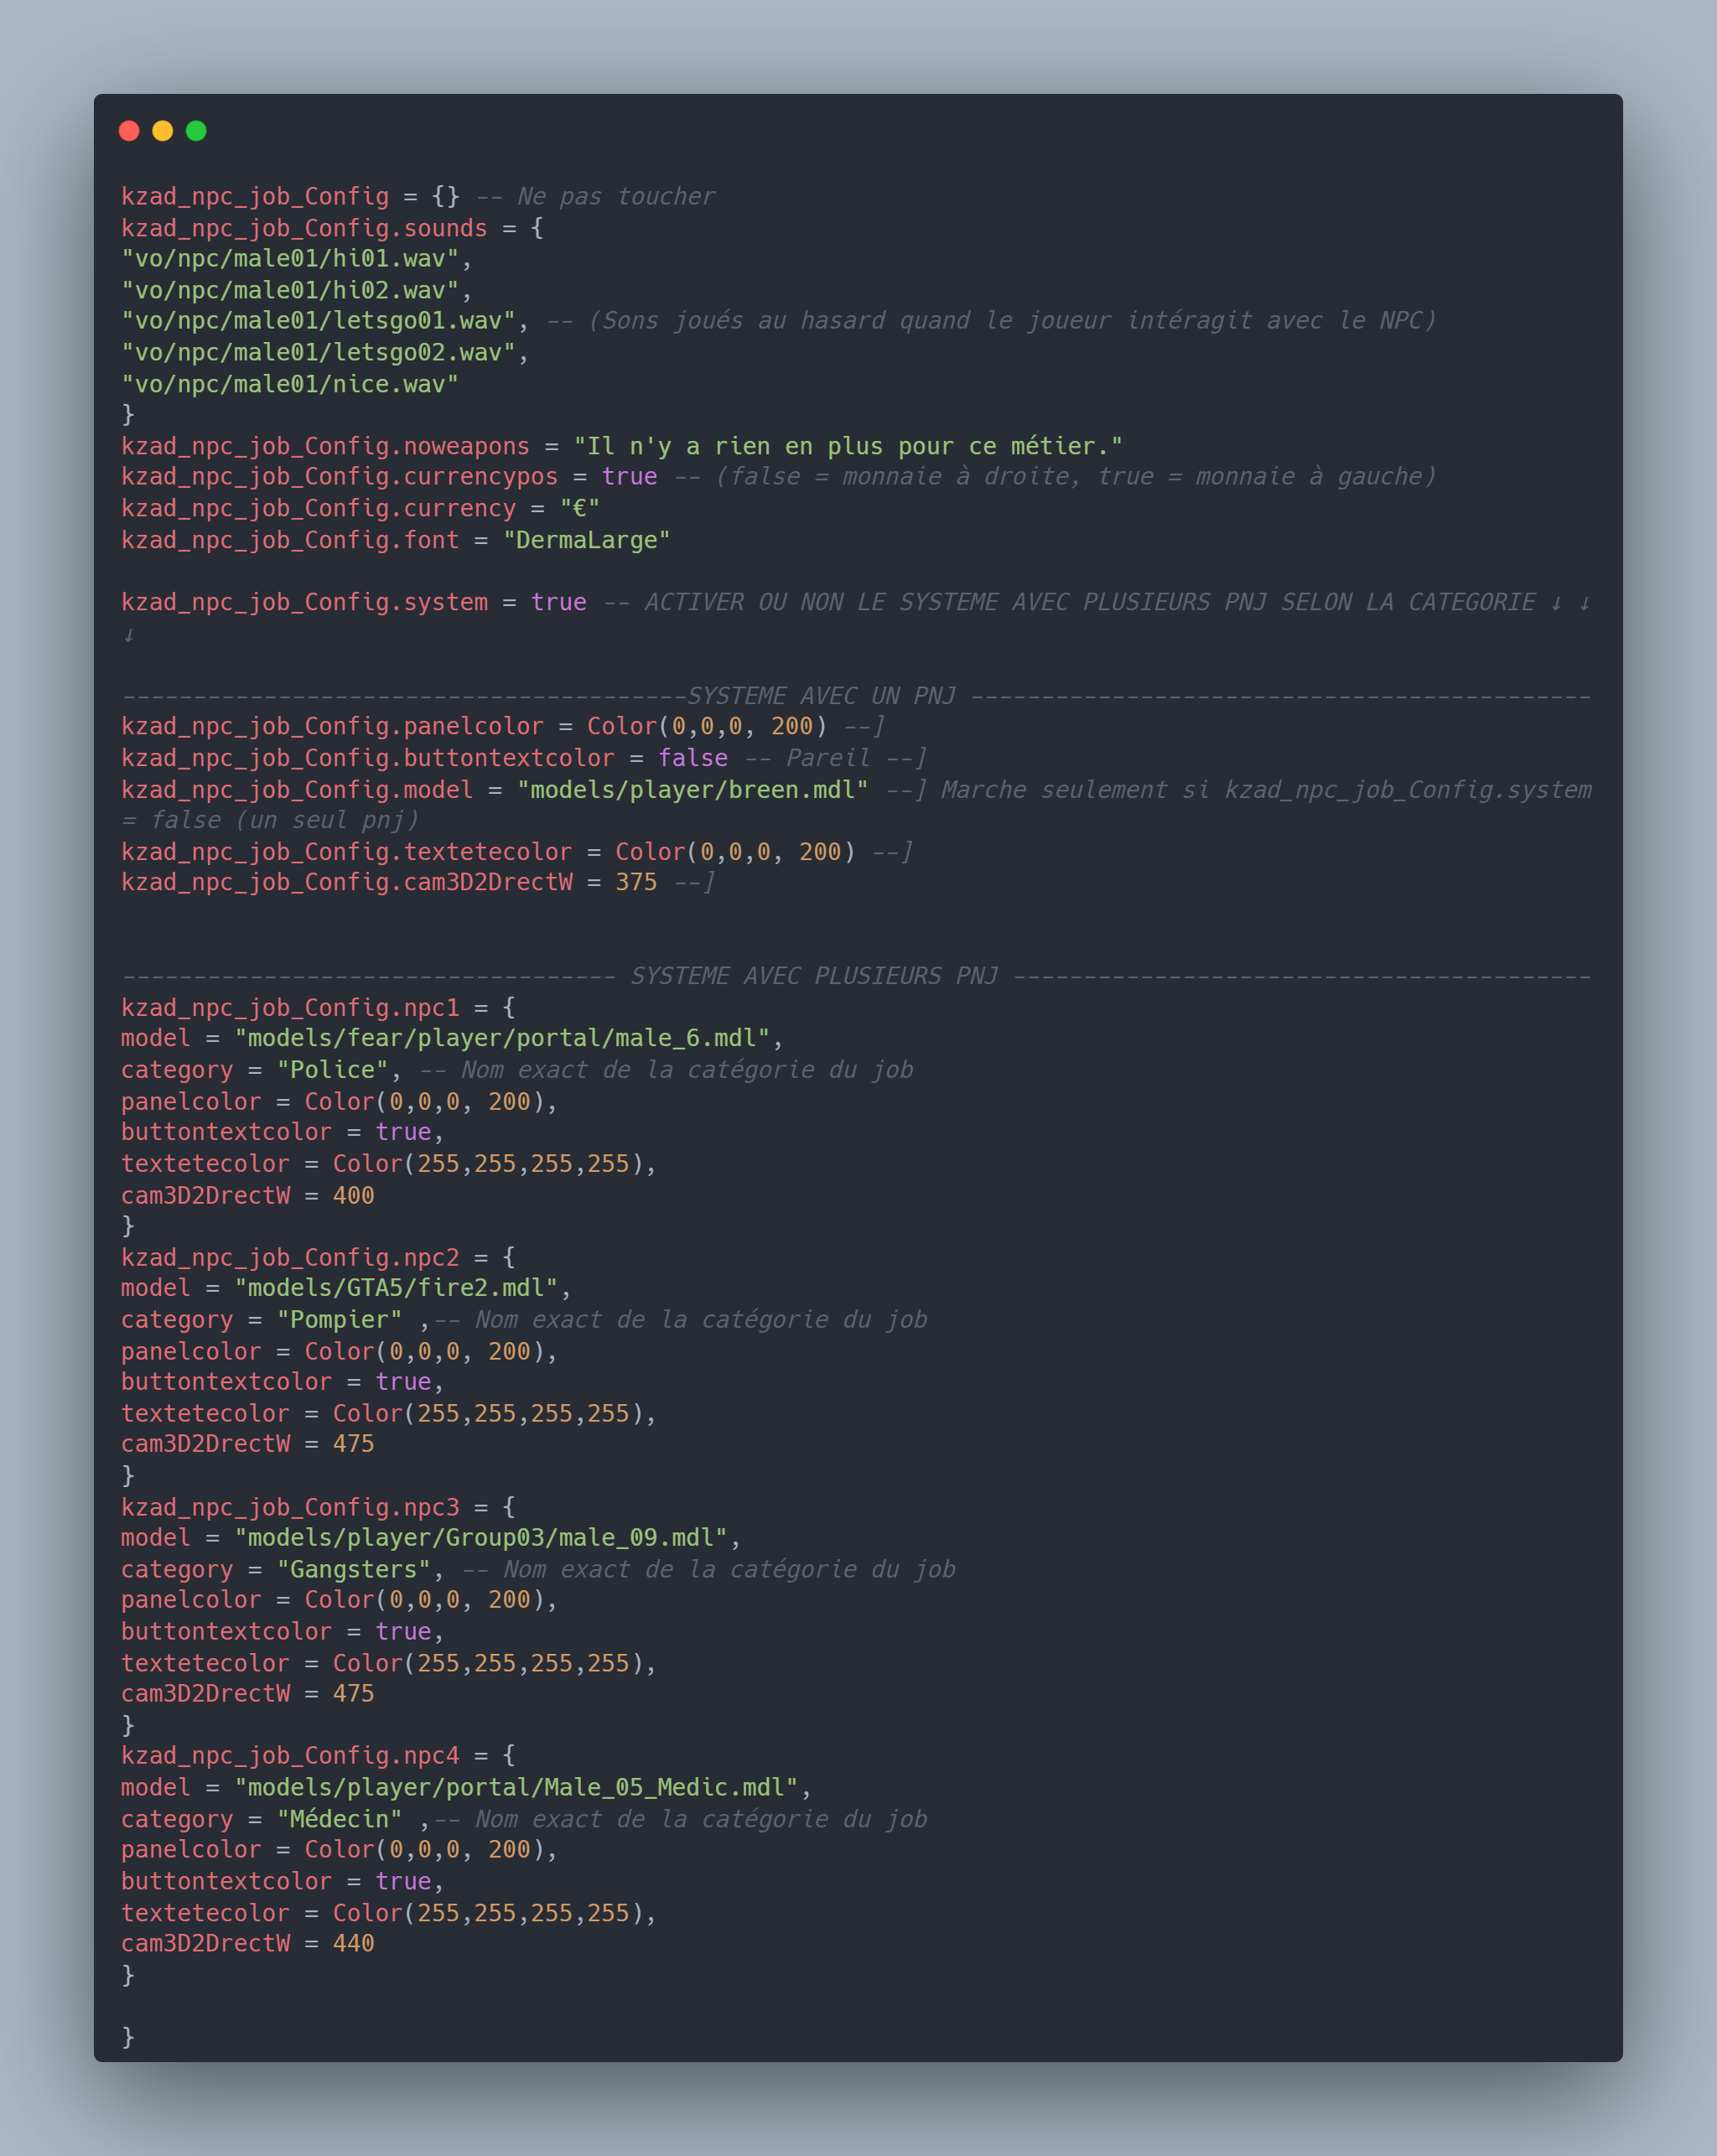
Task: Select string "models/fear/player/portal/male_6.mdl"
Action: click(502, 1039)
